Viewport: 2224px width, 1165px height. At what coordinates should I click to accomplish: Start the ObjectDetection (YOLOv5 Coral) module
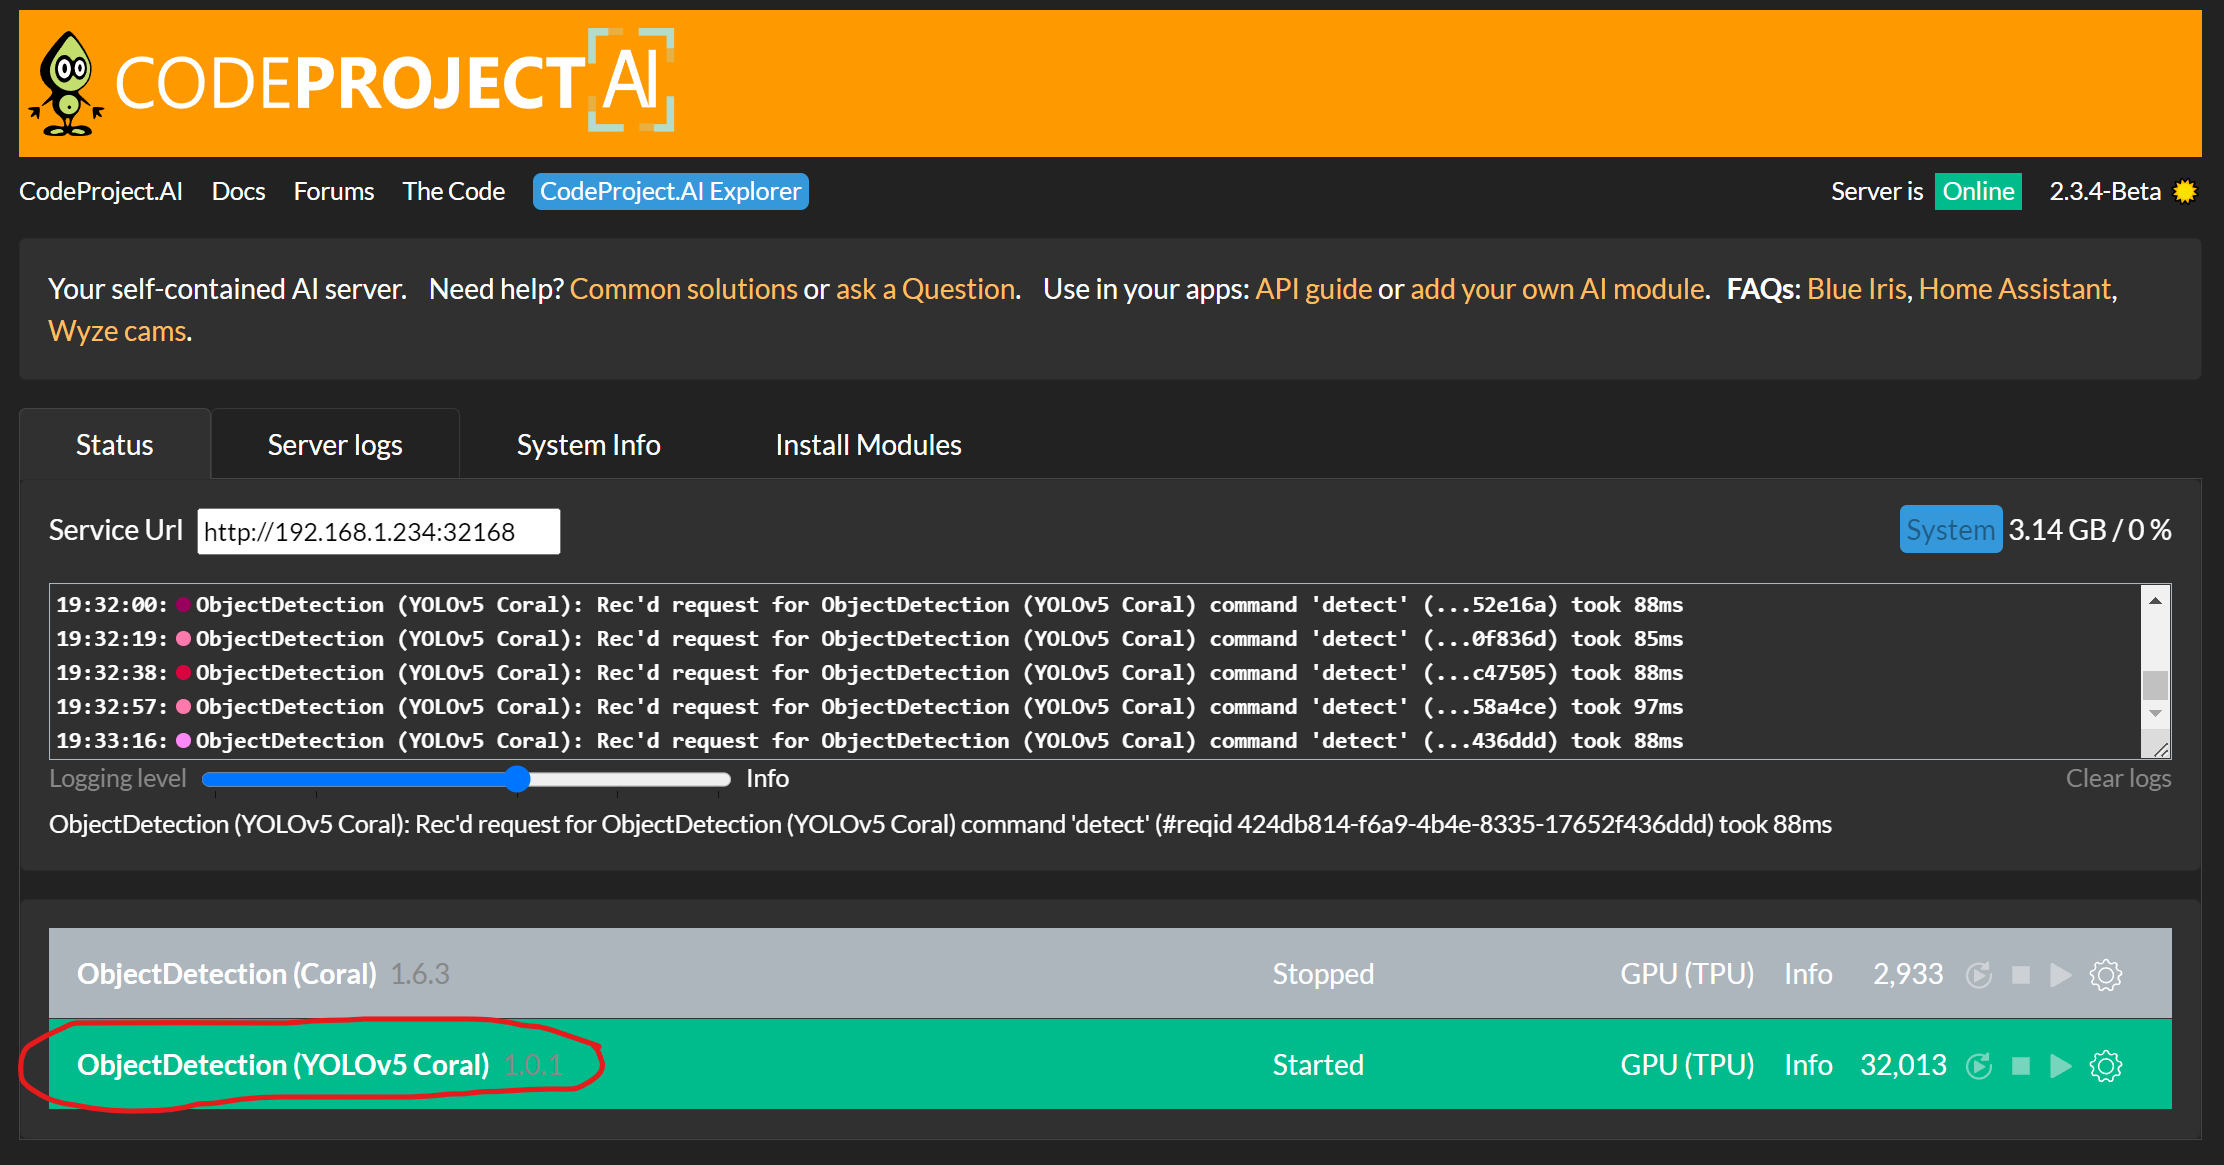2060,1066
